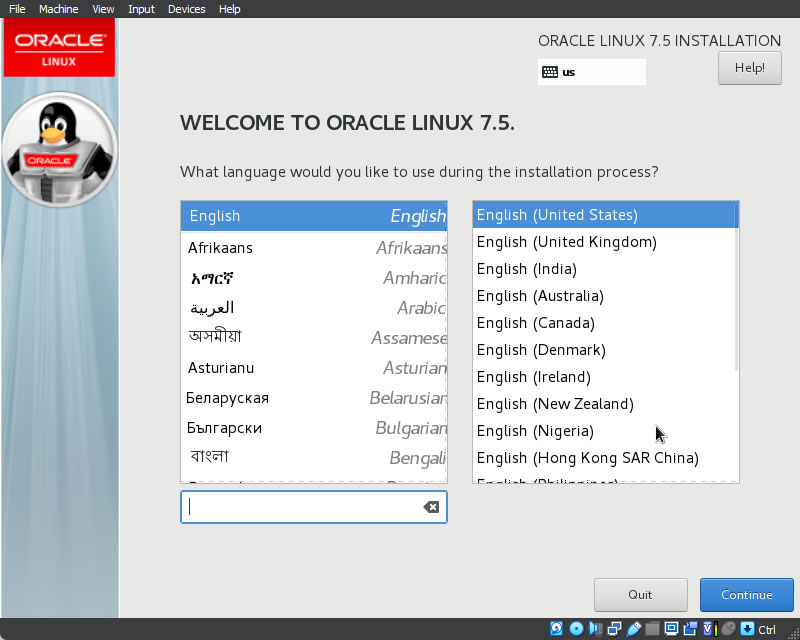
Task: Pick English (Denmark) locale
Action: tap(605, 350)
